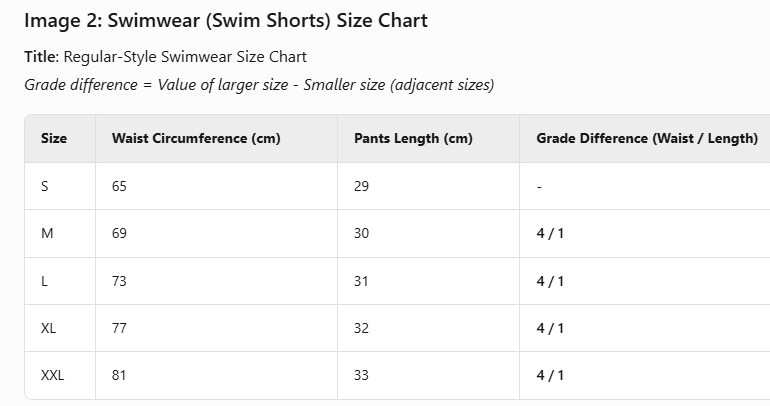Select the Grade Difference (Waist / Length) header
770x406 pixels.
coord(647,138)
